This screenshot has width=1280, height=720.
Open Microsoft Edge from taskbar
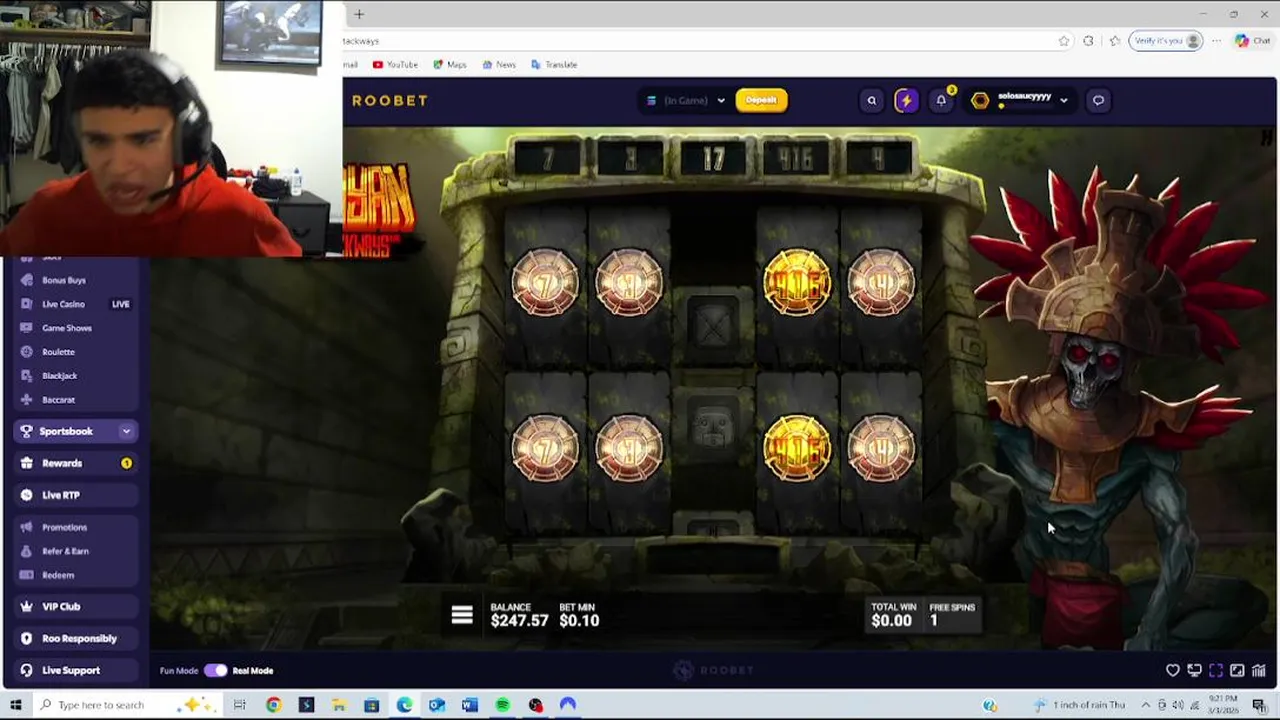coord(404,705)
